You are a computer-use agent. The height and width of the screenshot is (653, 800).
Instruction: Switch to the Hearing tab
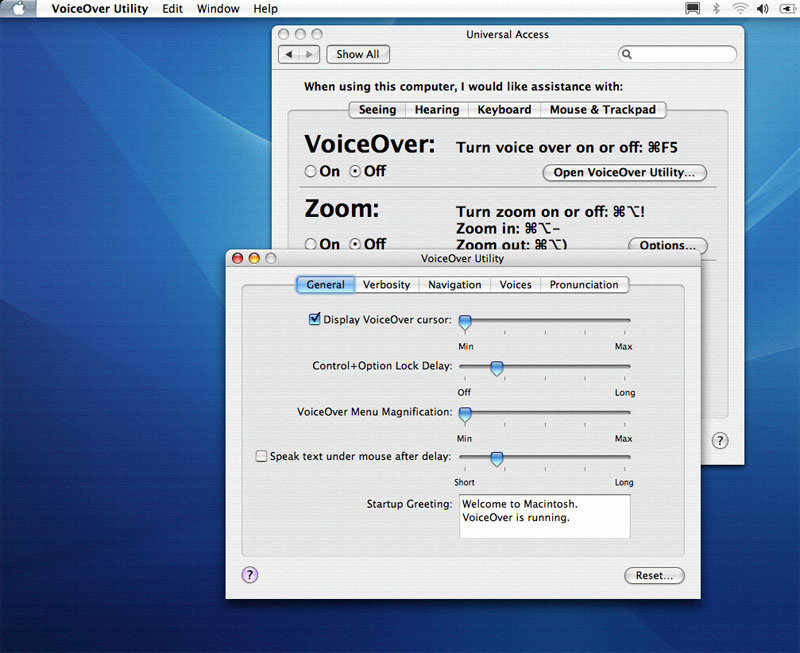click(437, 110)
